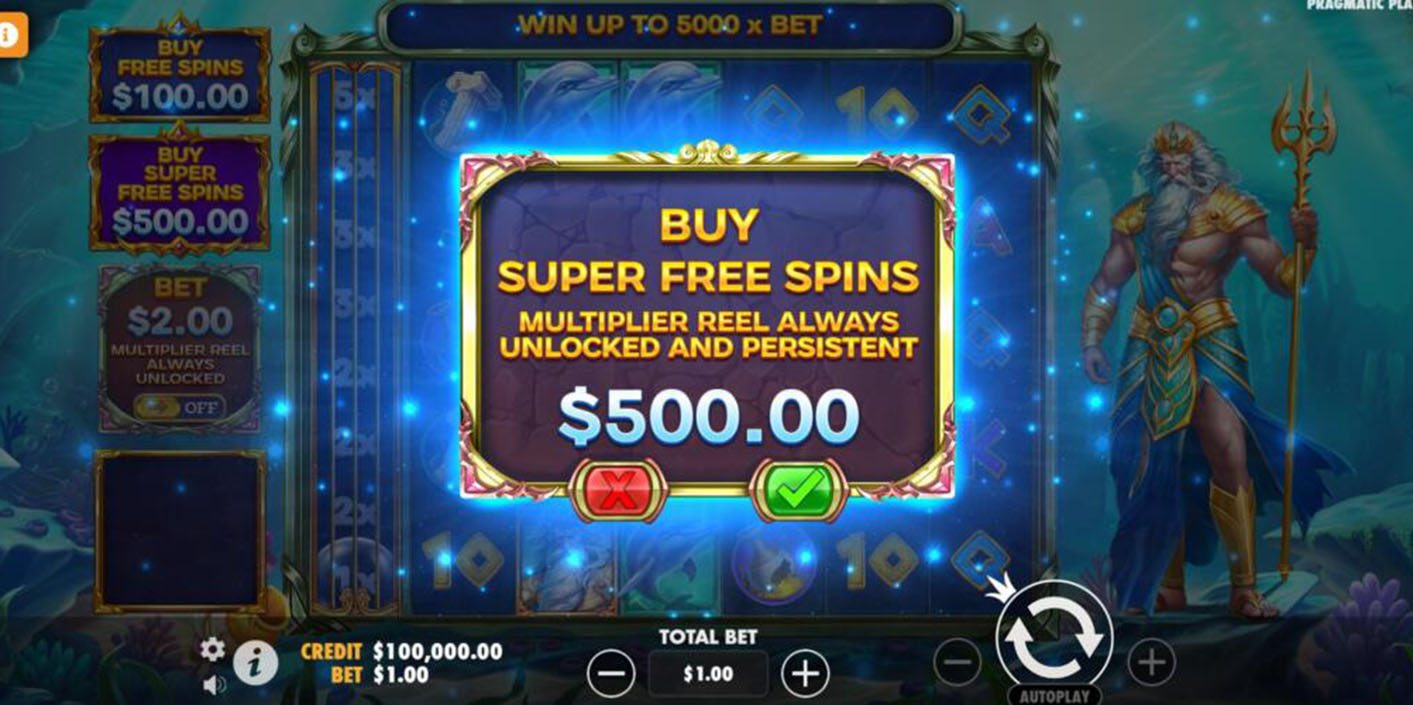Confirm purchase with the green checkmark button
This screenshot has width=1413, height=705.
point(798,490)
